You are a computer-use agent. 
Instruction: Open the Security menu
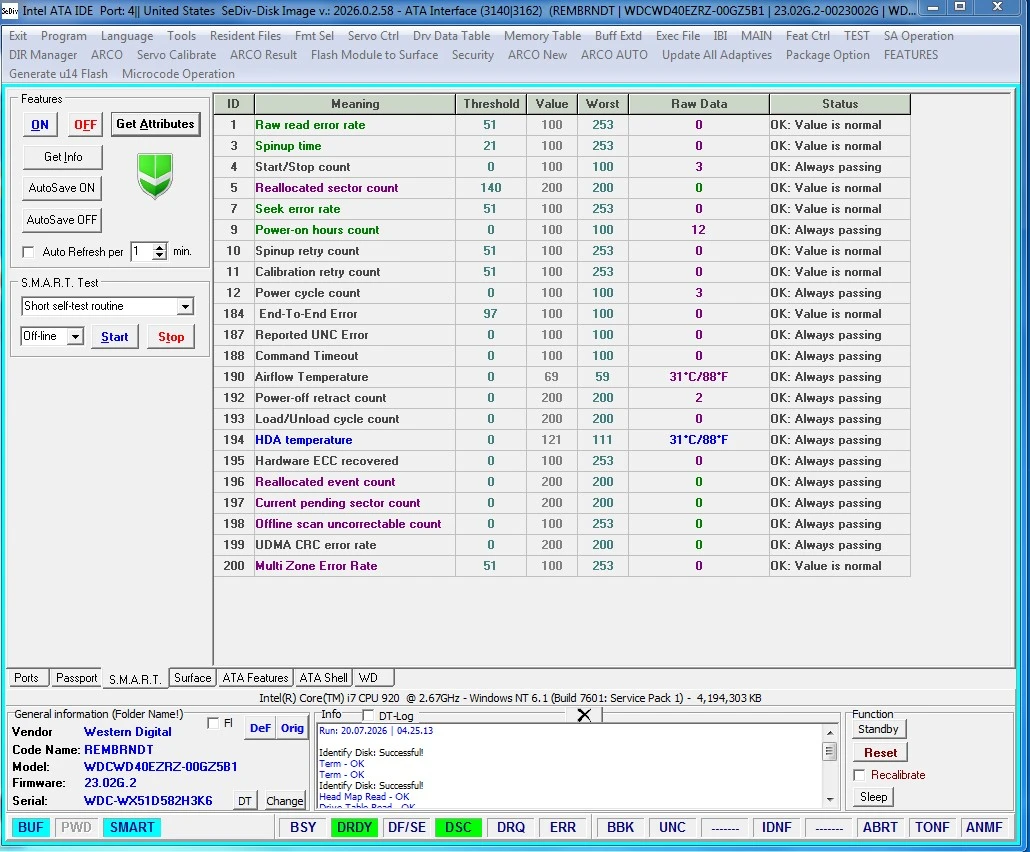(473, 55)
